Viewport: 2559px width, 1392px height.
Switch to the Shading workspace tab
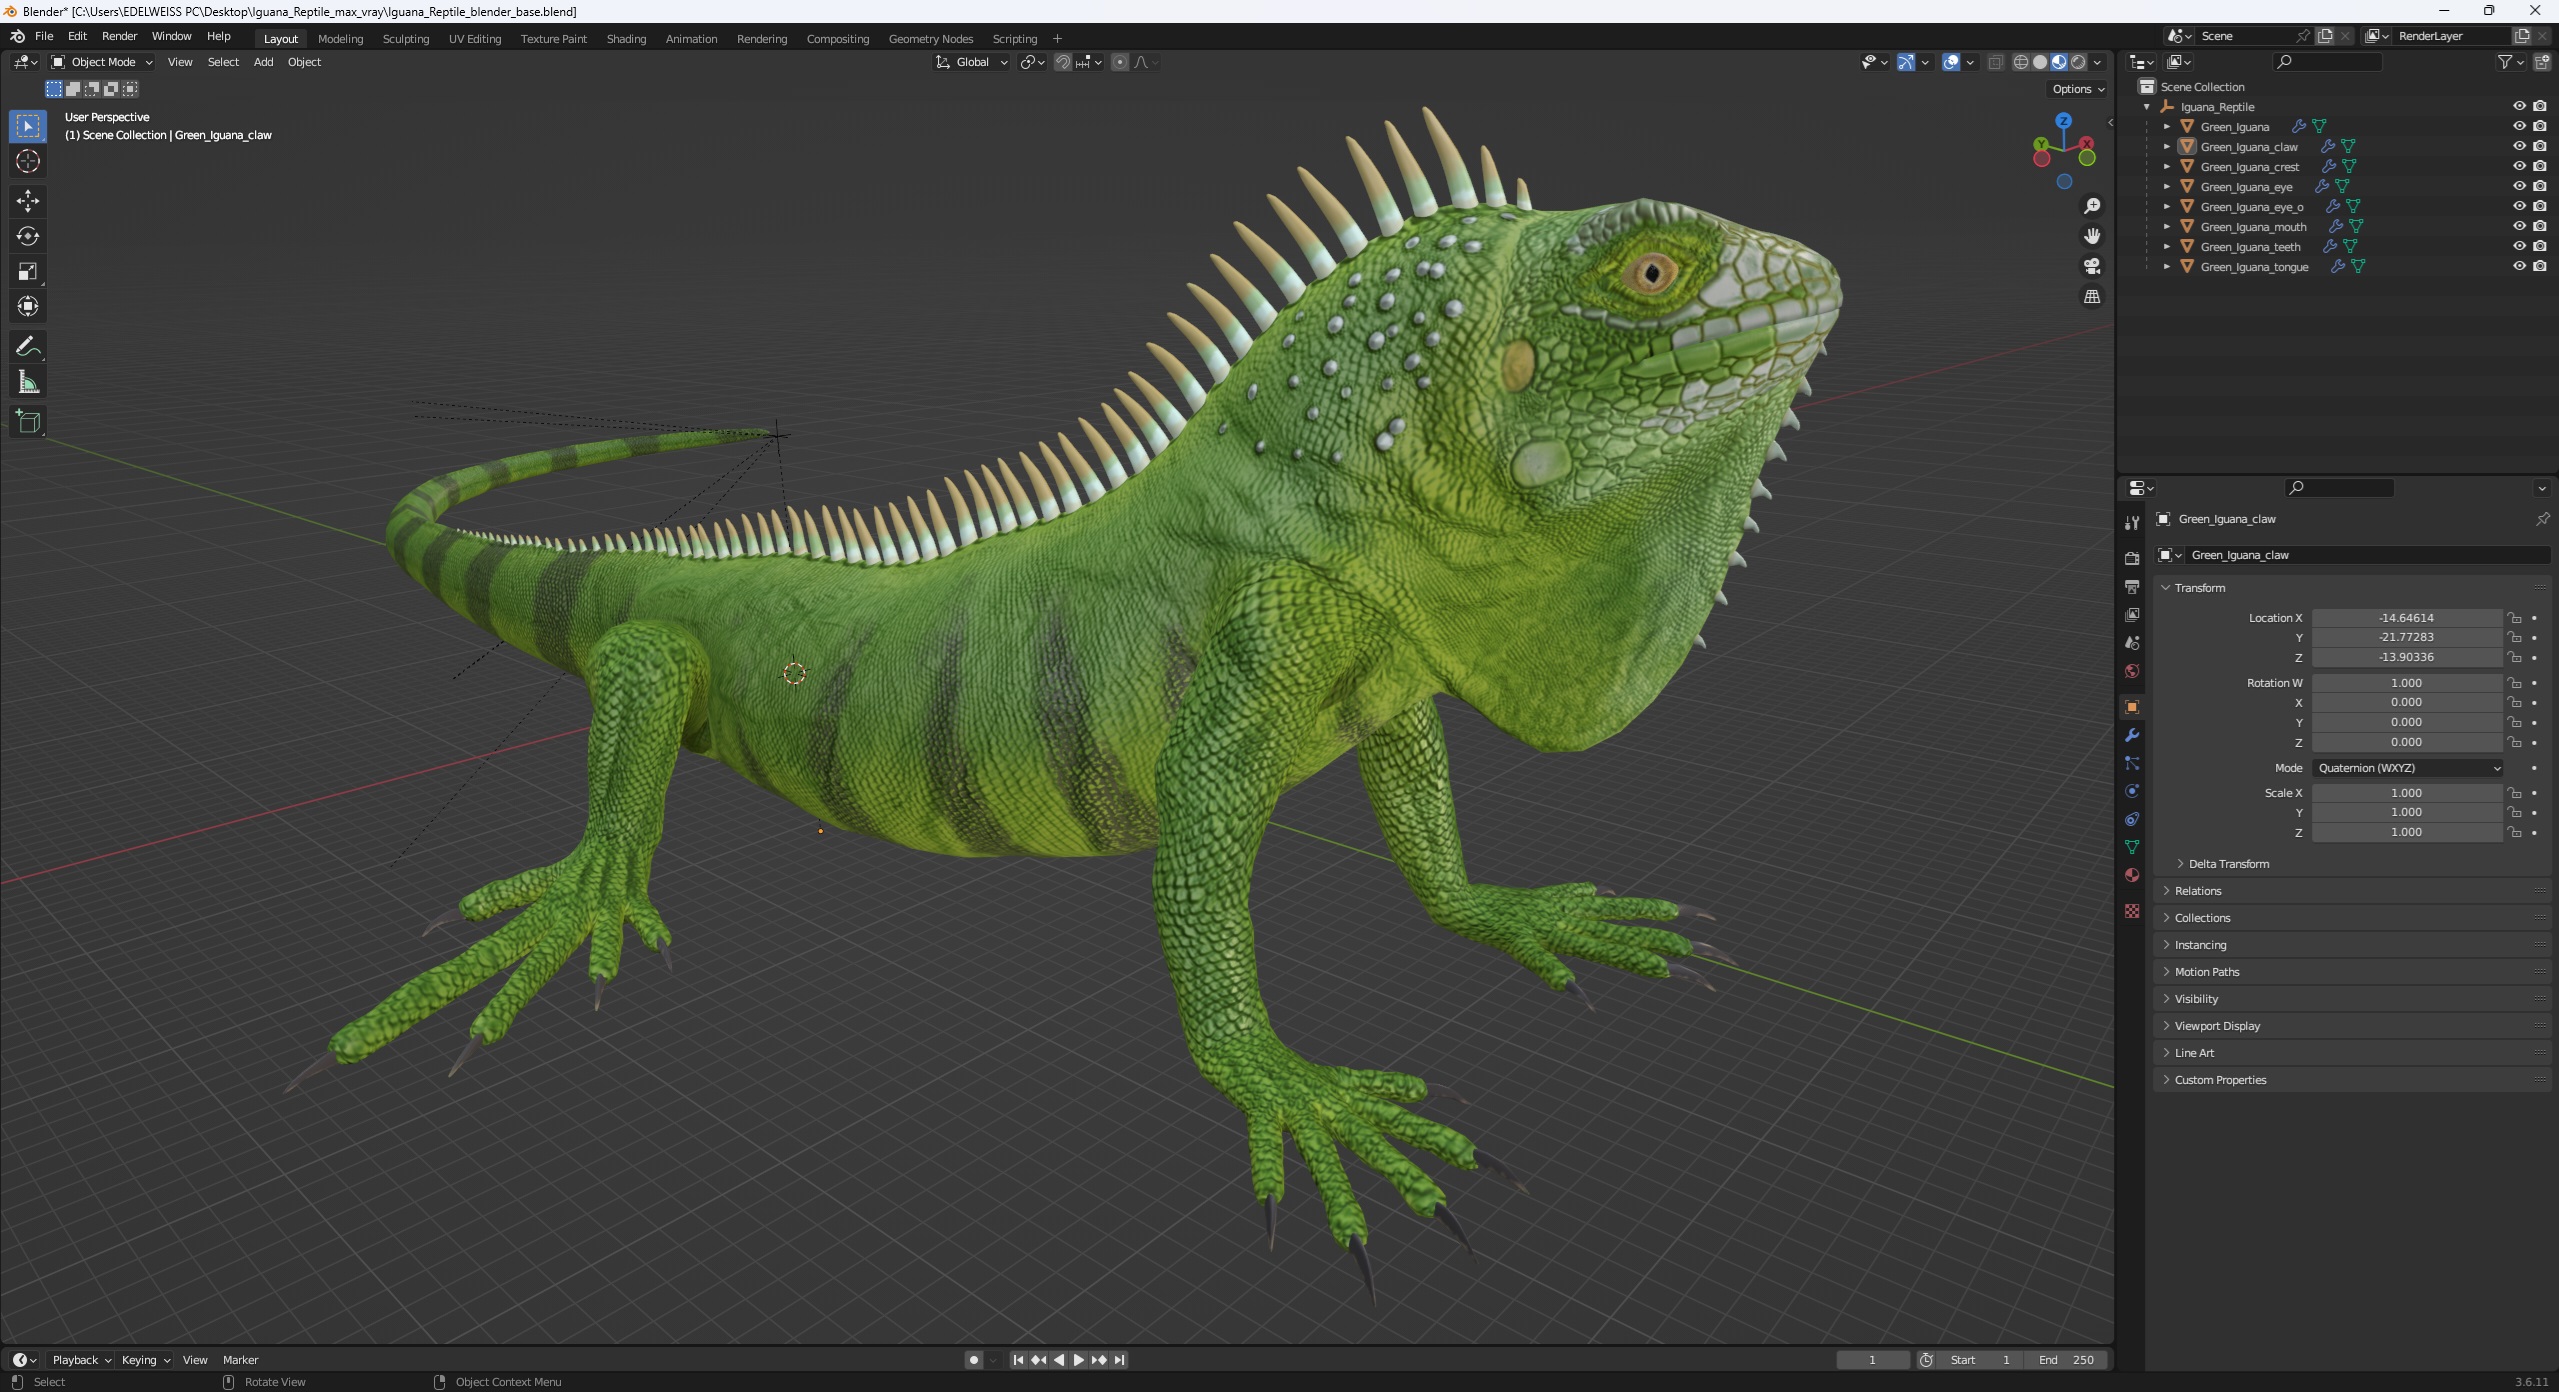tap(626, 39)
